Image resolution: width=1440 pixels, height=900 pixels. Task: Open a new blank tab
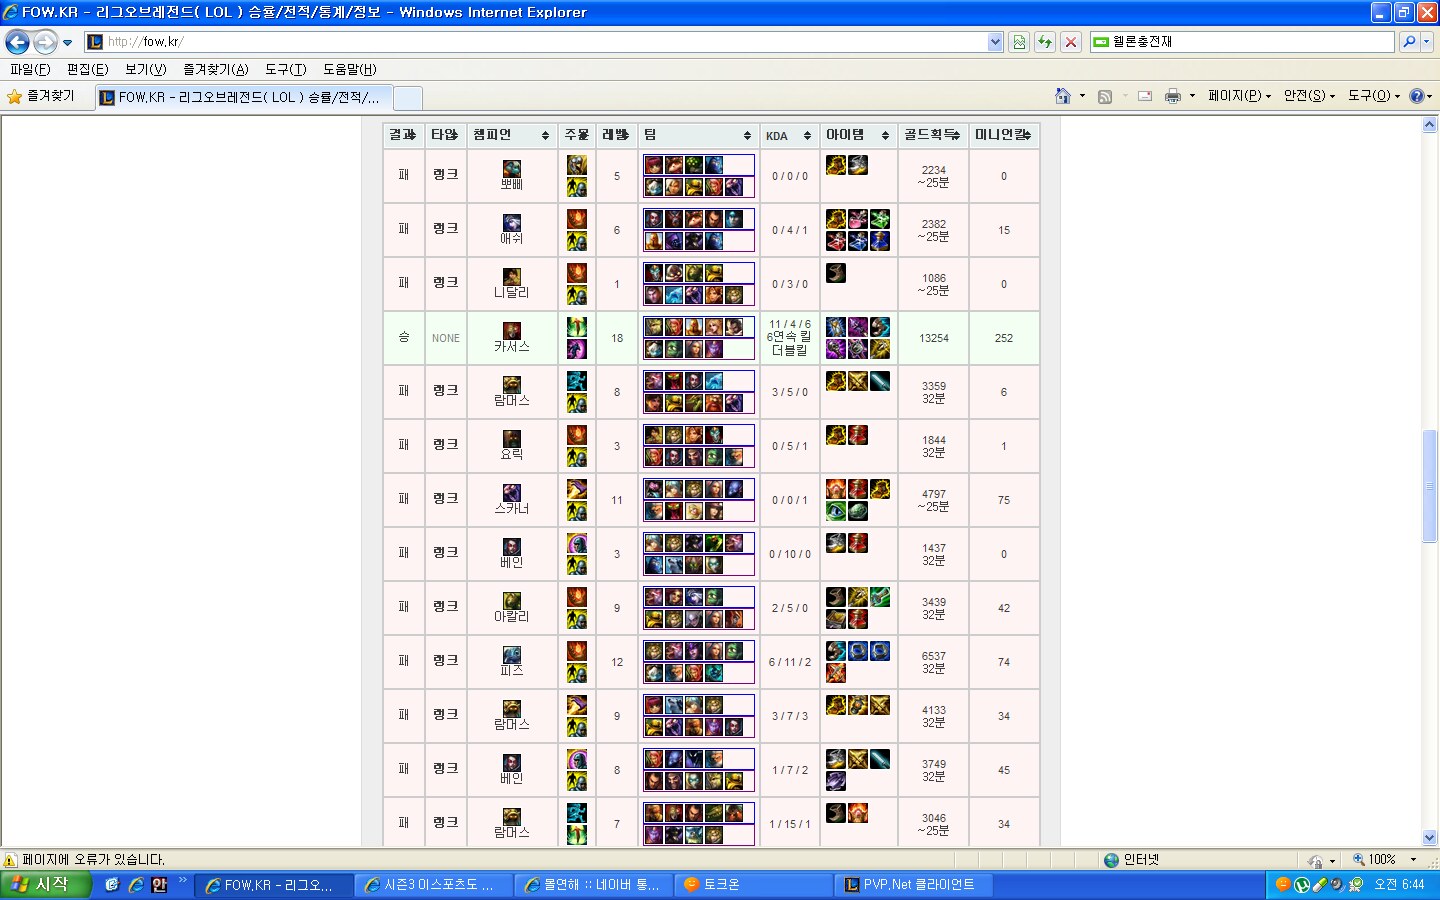coord(408,97)
